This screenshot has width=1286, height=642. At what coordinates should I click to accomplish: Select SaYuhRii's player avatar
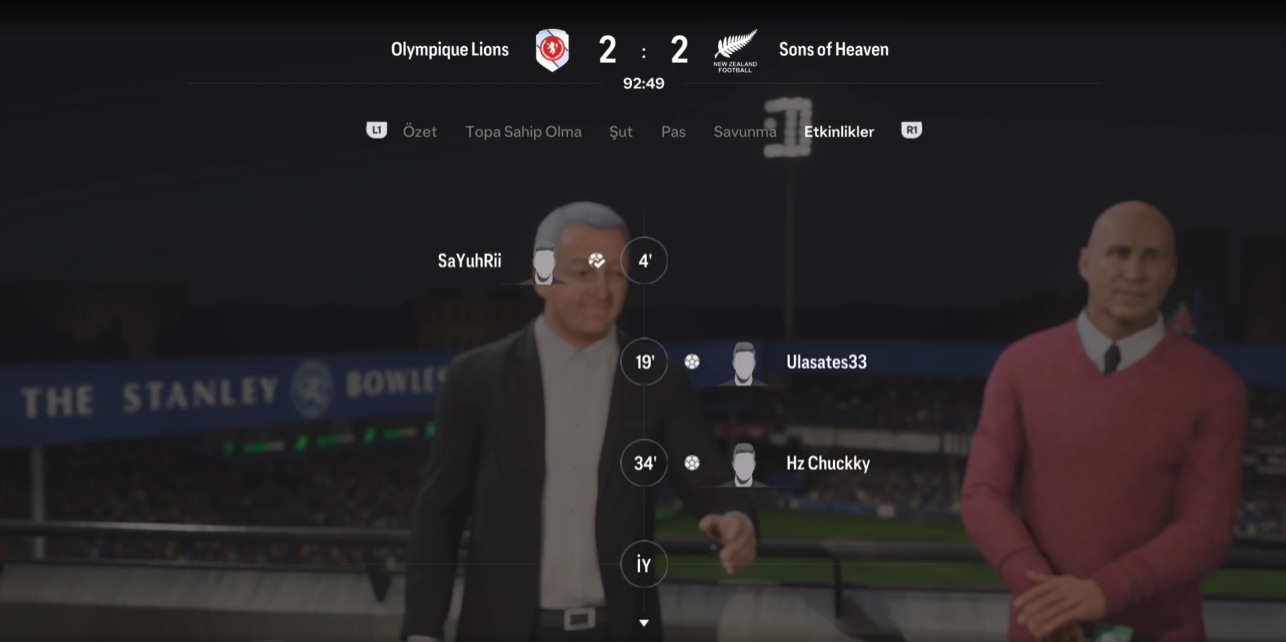(544, 263)
